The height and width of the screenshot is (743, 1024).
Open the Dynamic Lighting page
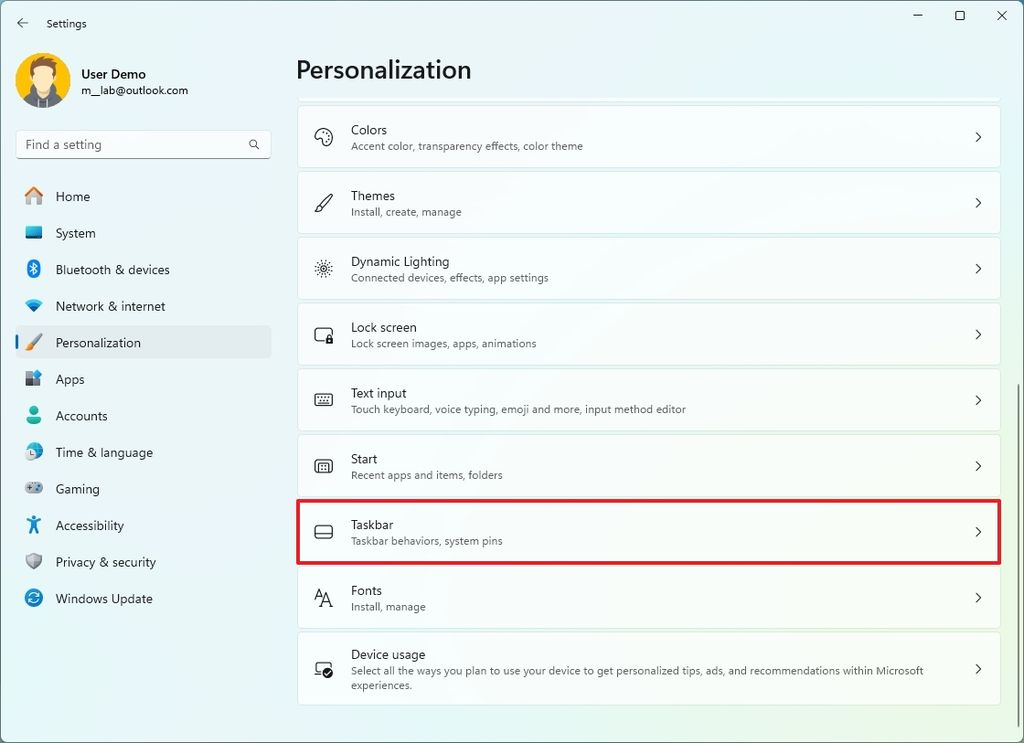point(648,269)
